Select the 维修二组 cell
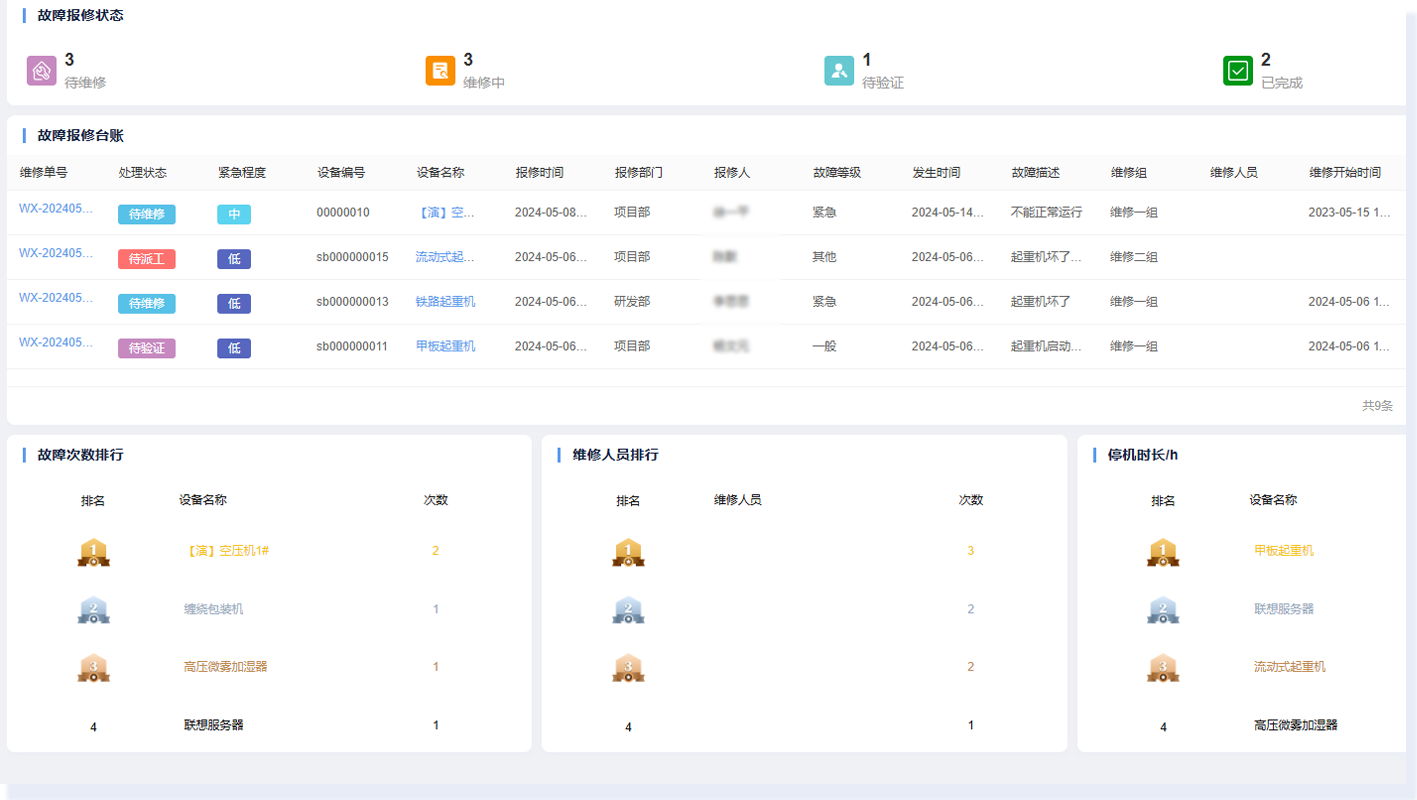The height and width of the screenshot is (800, 1417). 1134,257
